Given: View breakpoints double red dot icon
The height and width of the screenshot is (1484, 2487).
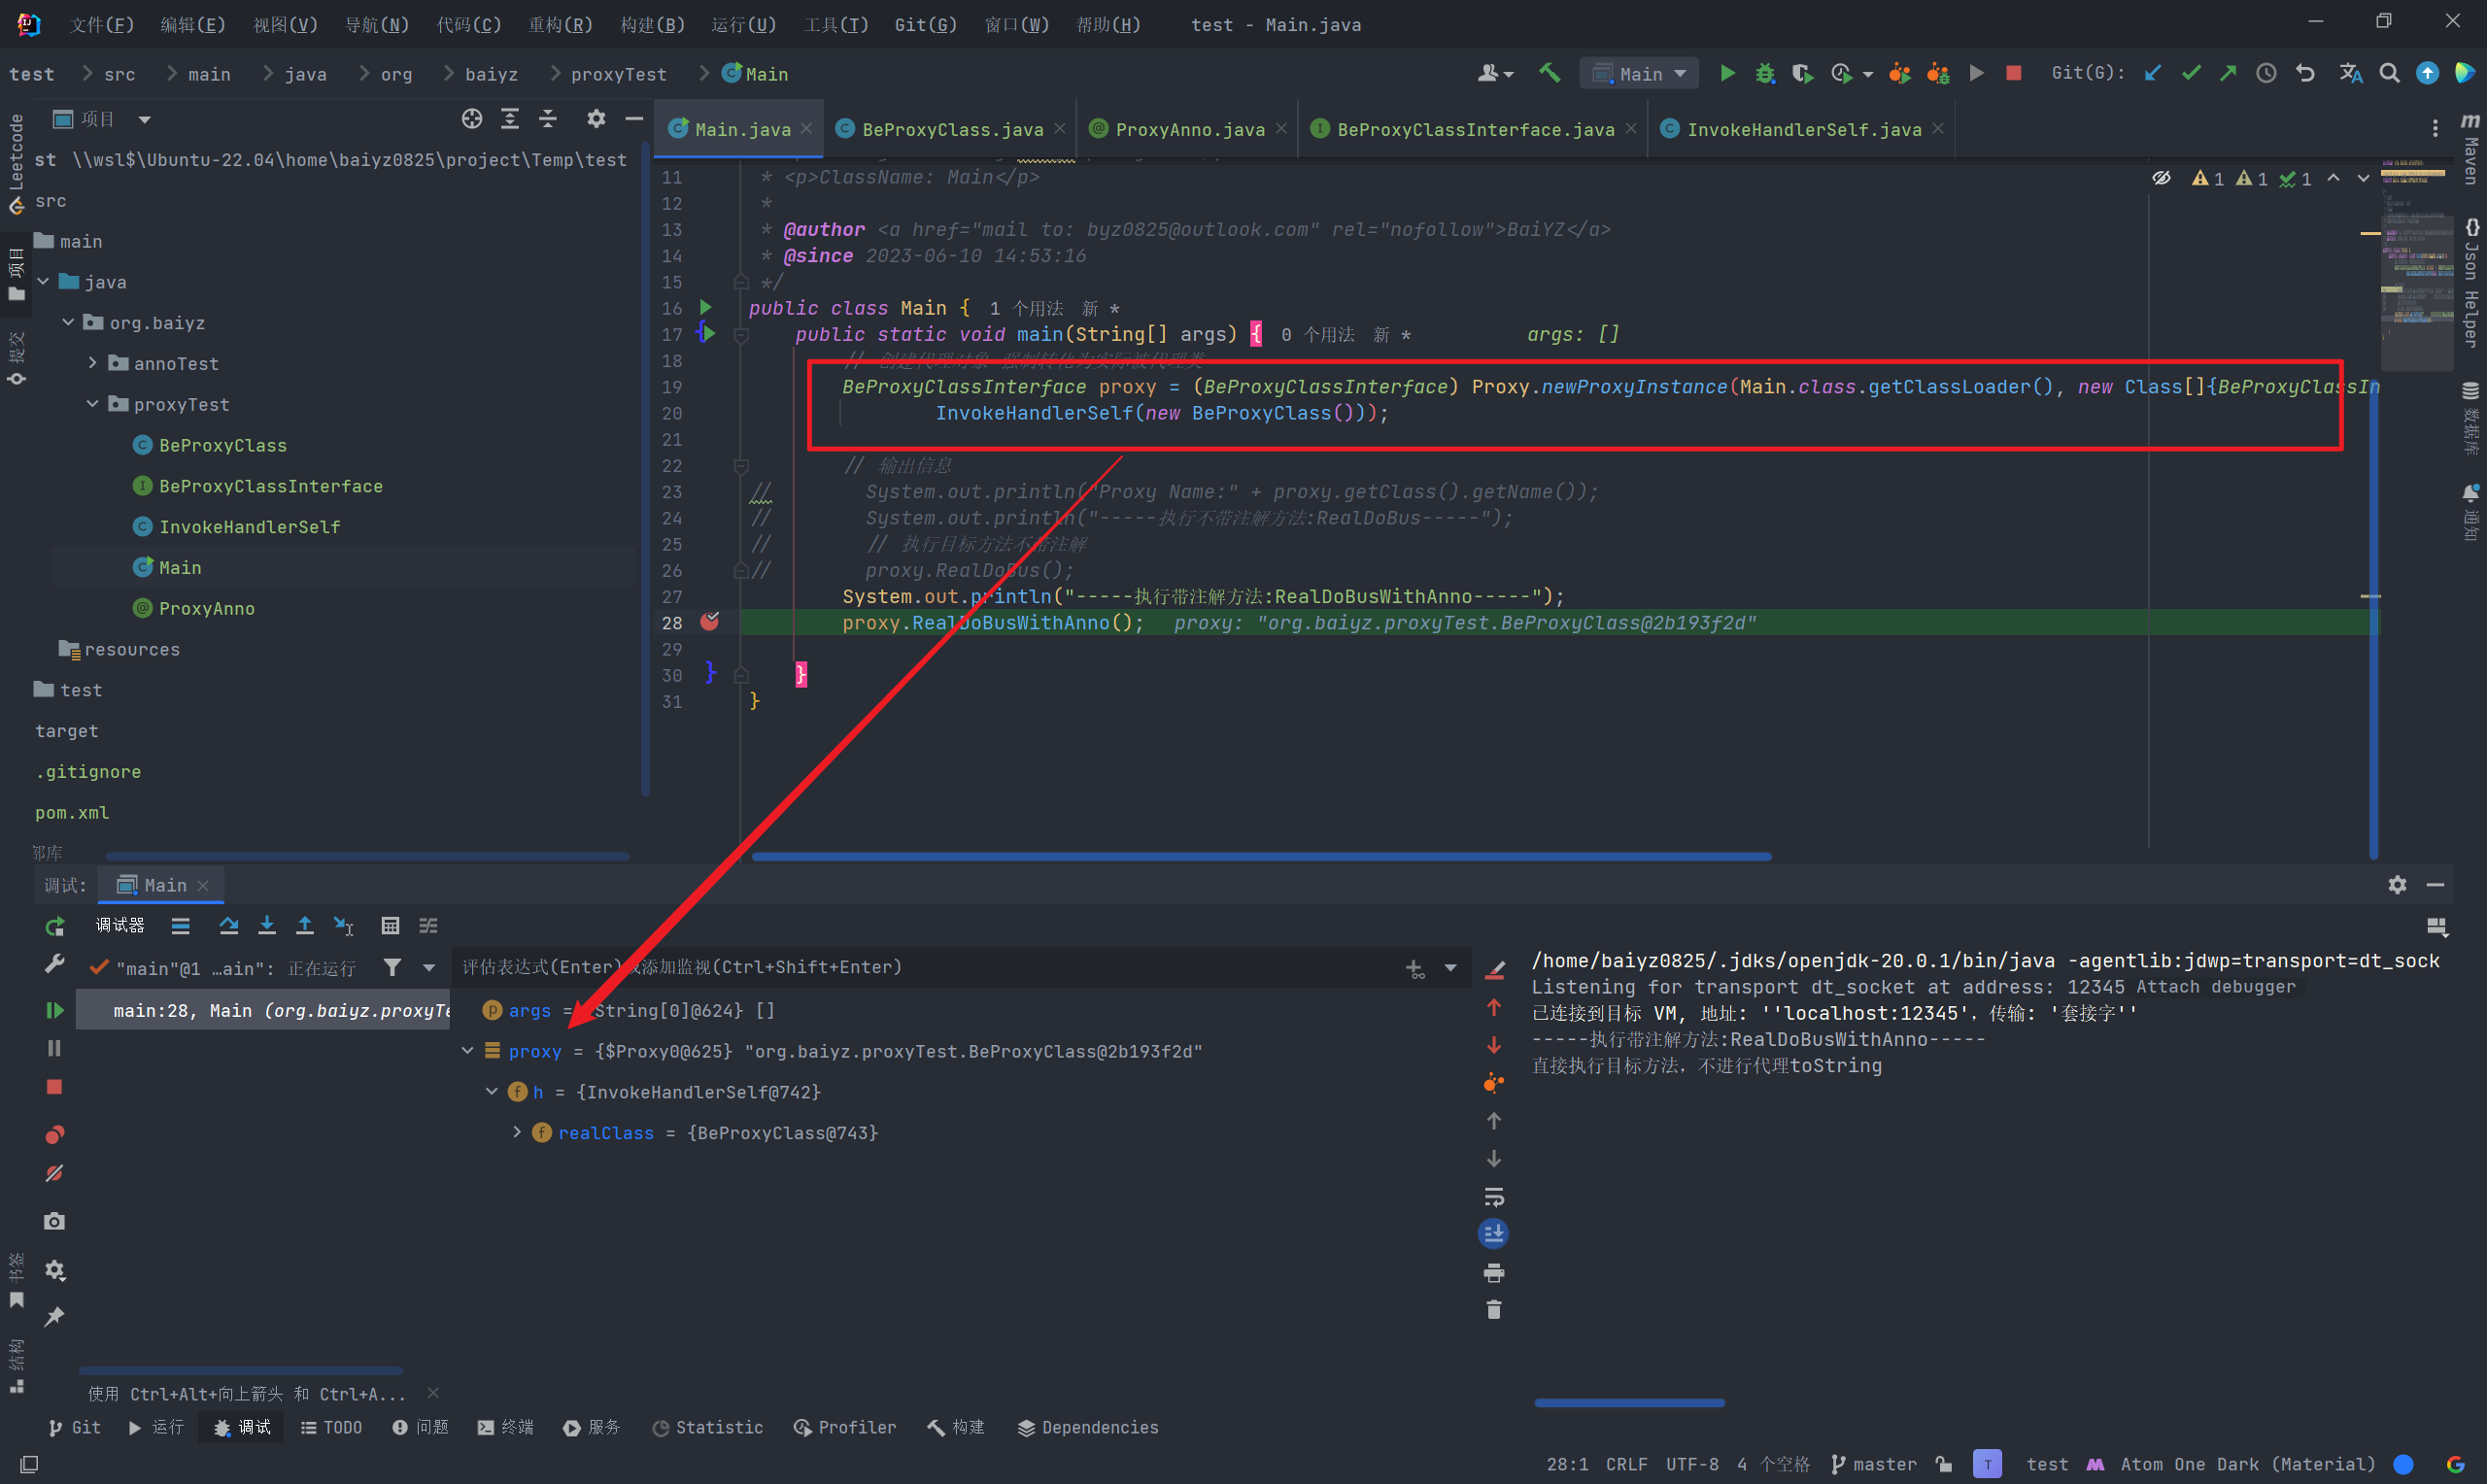Looking at the screenshot, I should coord(55,1134).
